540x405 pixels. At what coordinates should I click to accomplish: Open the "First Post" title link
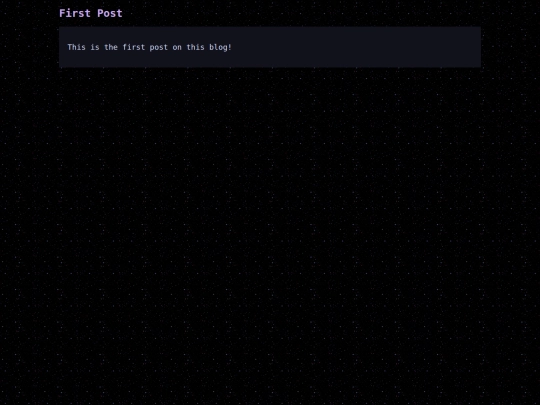[x=91, y=13]
